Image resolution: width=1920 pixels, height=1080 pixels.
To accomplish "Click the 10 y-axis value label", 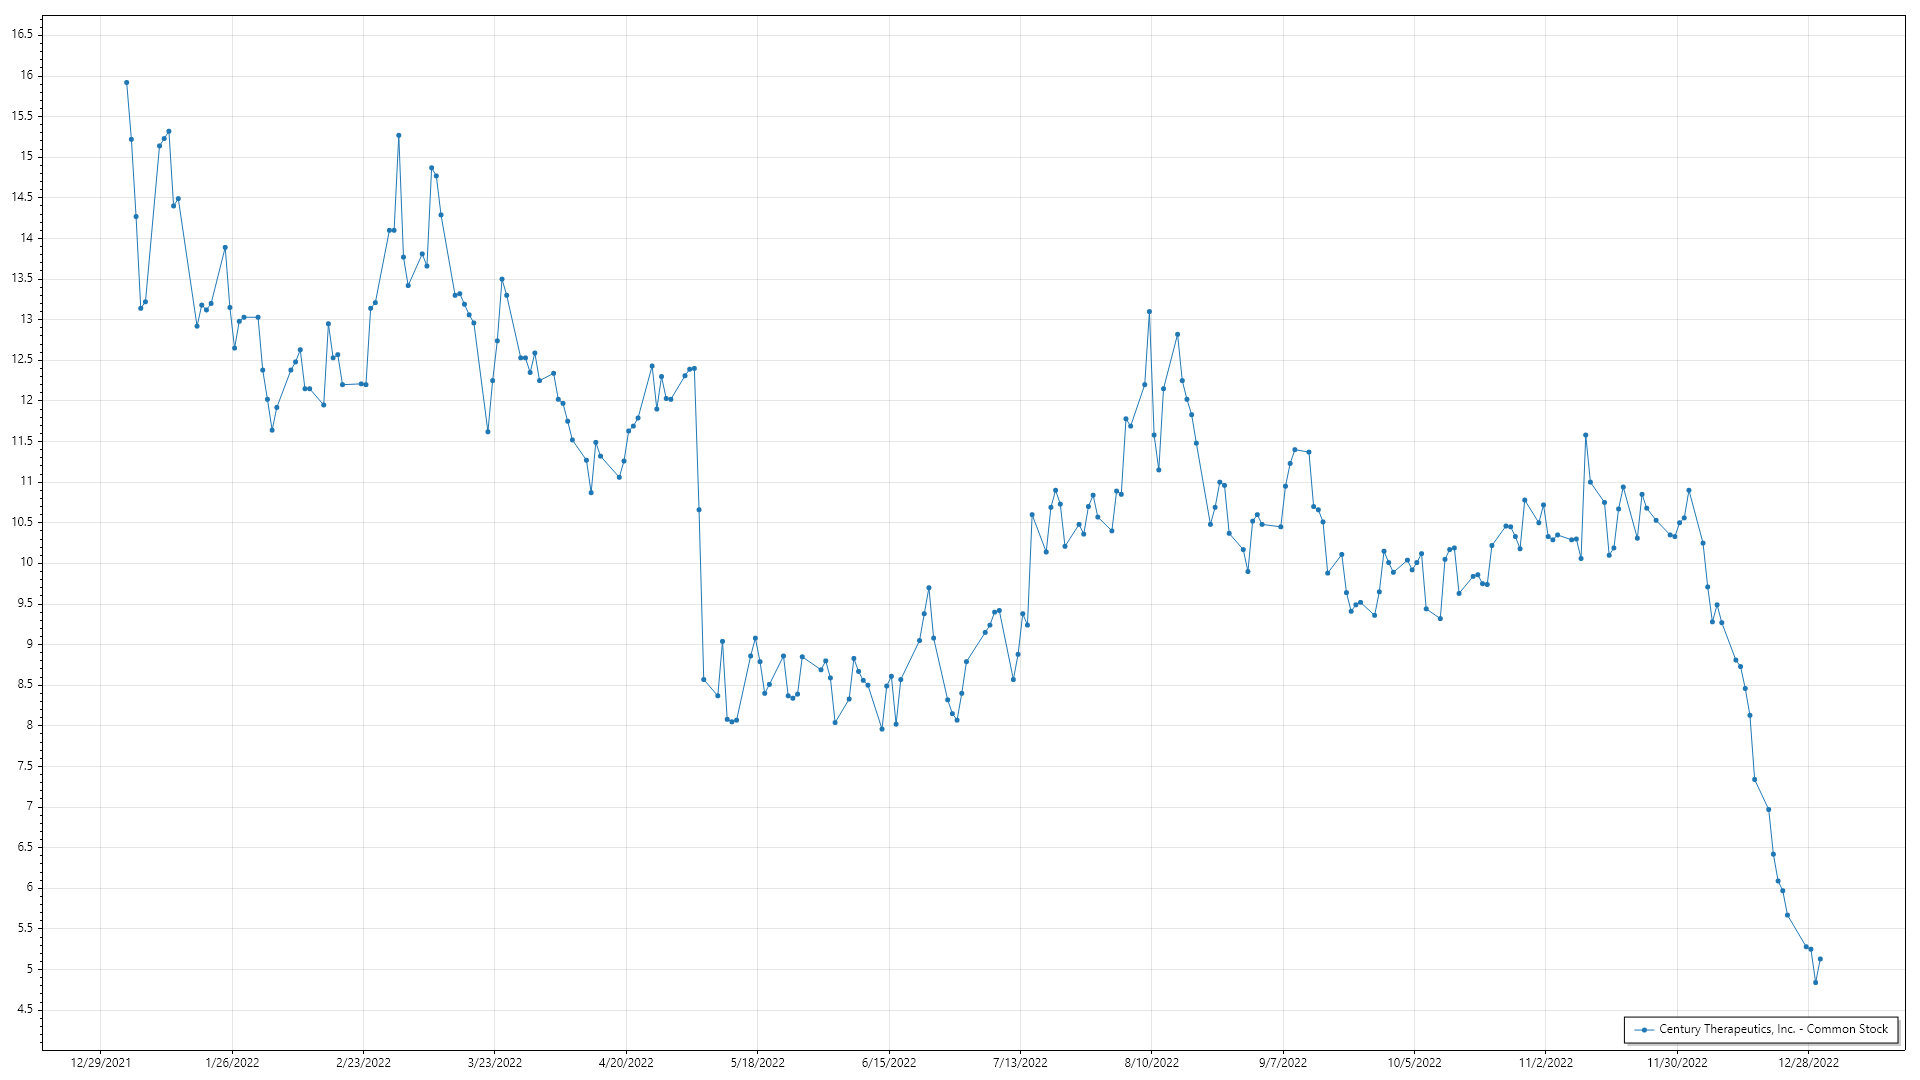I will click(x=27, y=563).
